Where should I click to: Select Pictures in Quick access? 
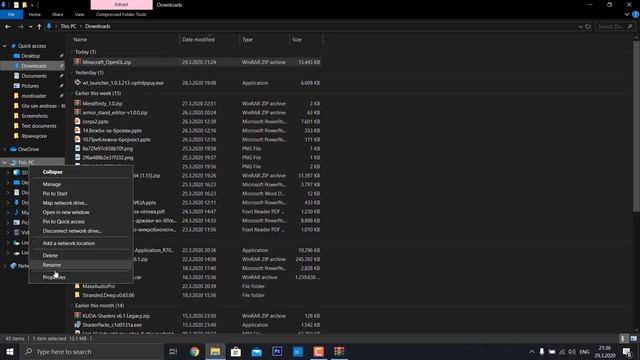(30, 86)
